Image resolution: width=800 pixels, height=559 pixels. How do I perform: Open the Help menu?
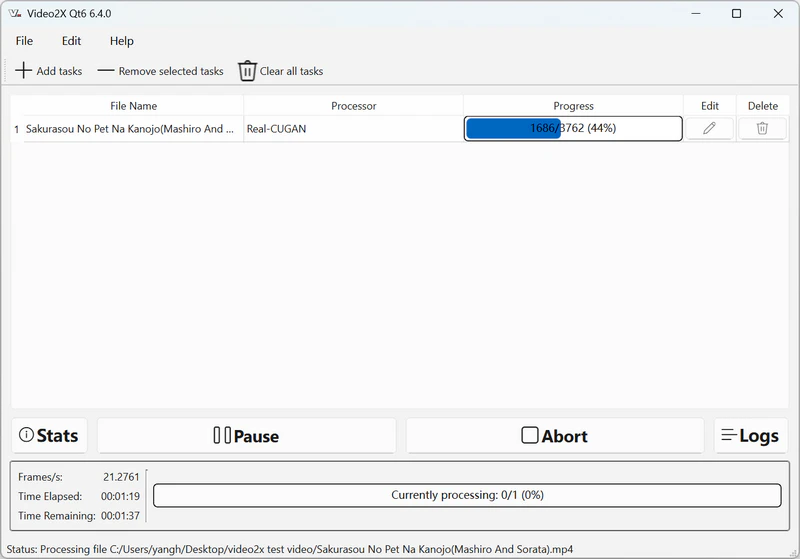coord(122,41)
